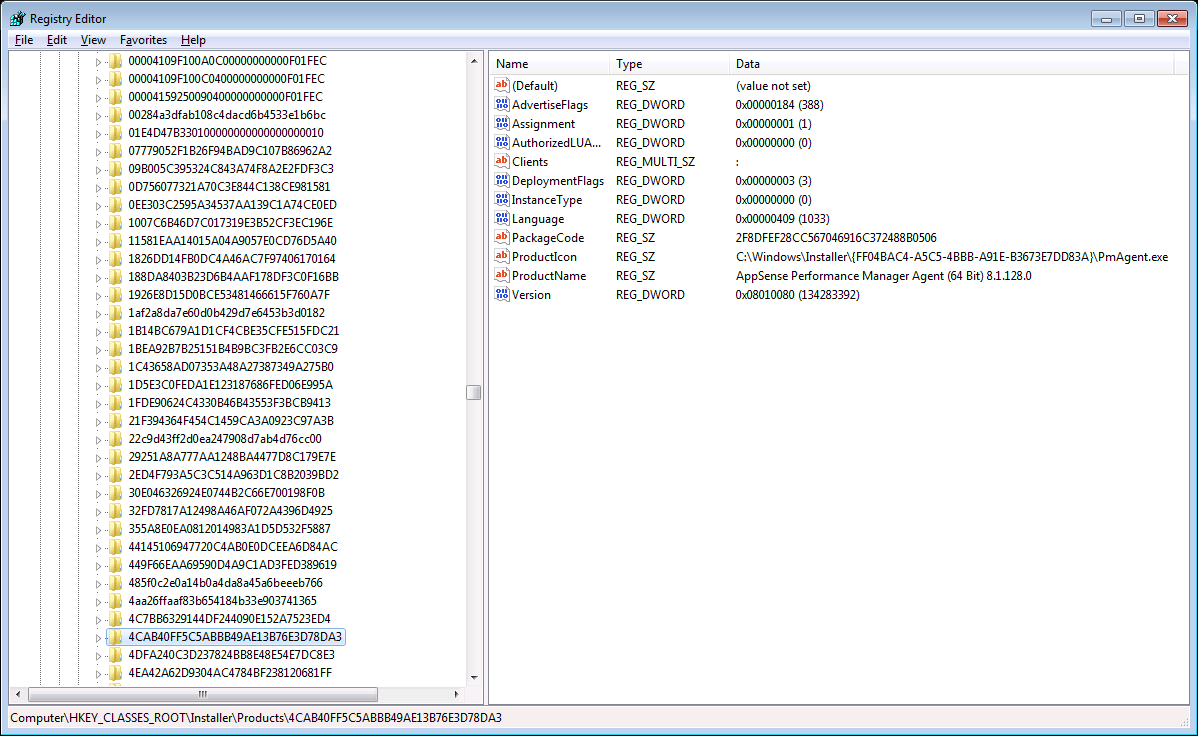This screenshot has height=736, width=1198.
Task: Click folder icon of key 1826DD14FB0DC4A46AC7F97406170164
Action: pos(115,258)
